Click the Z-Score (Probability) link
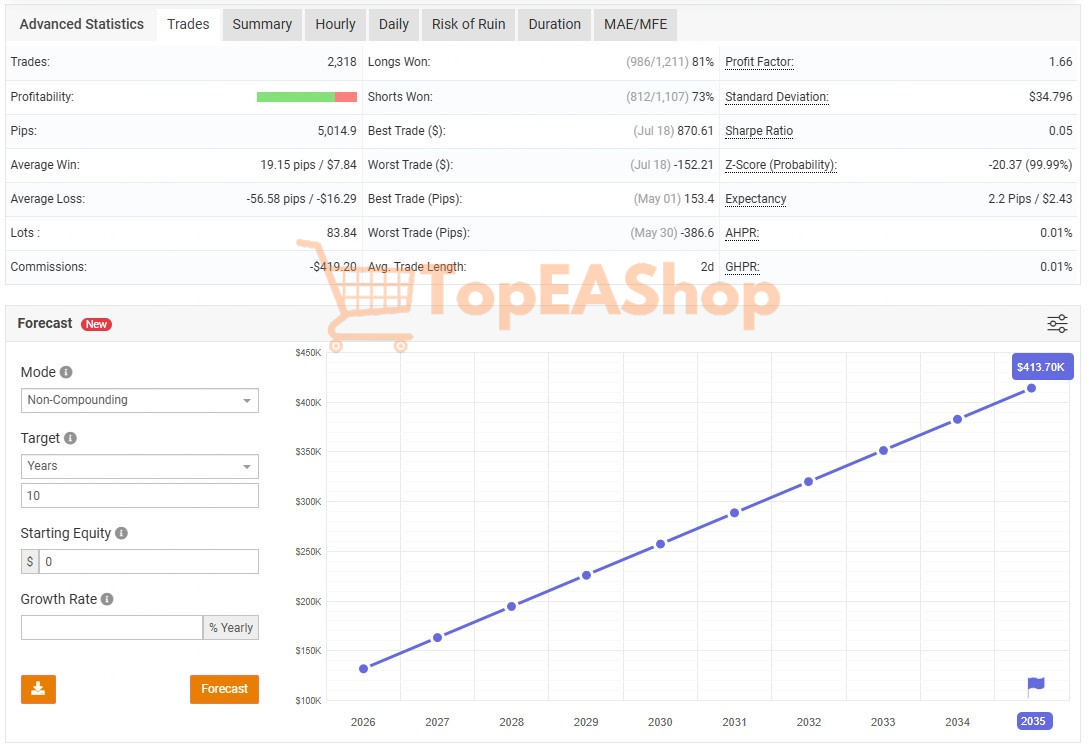1089x745 pixels. point(780,165)
